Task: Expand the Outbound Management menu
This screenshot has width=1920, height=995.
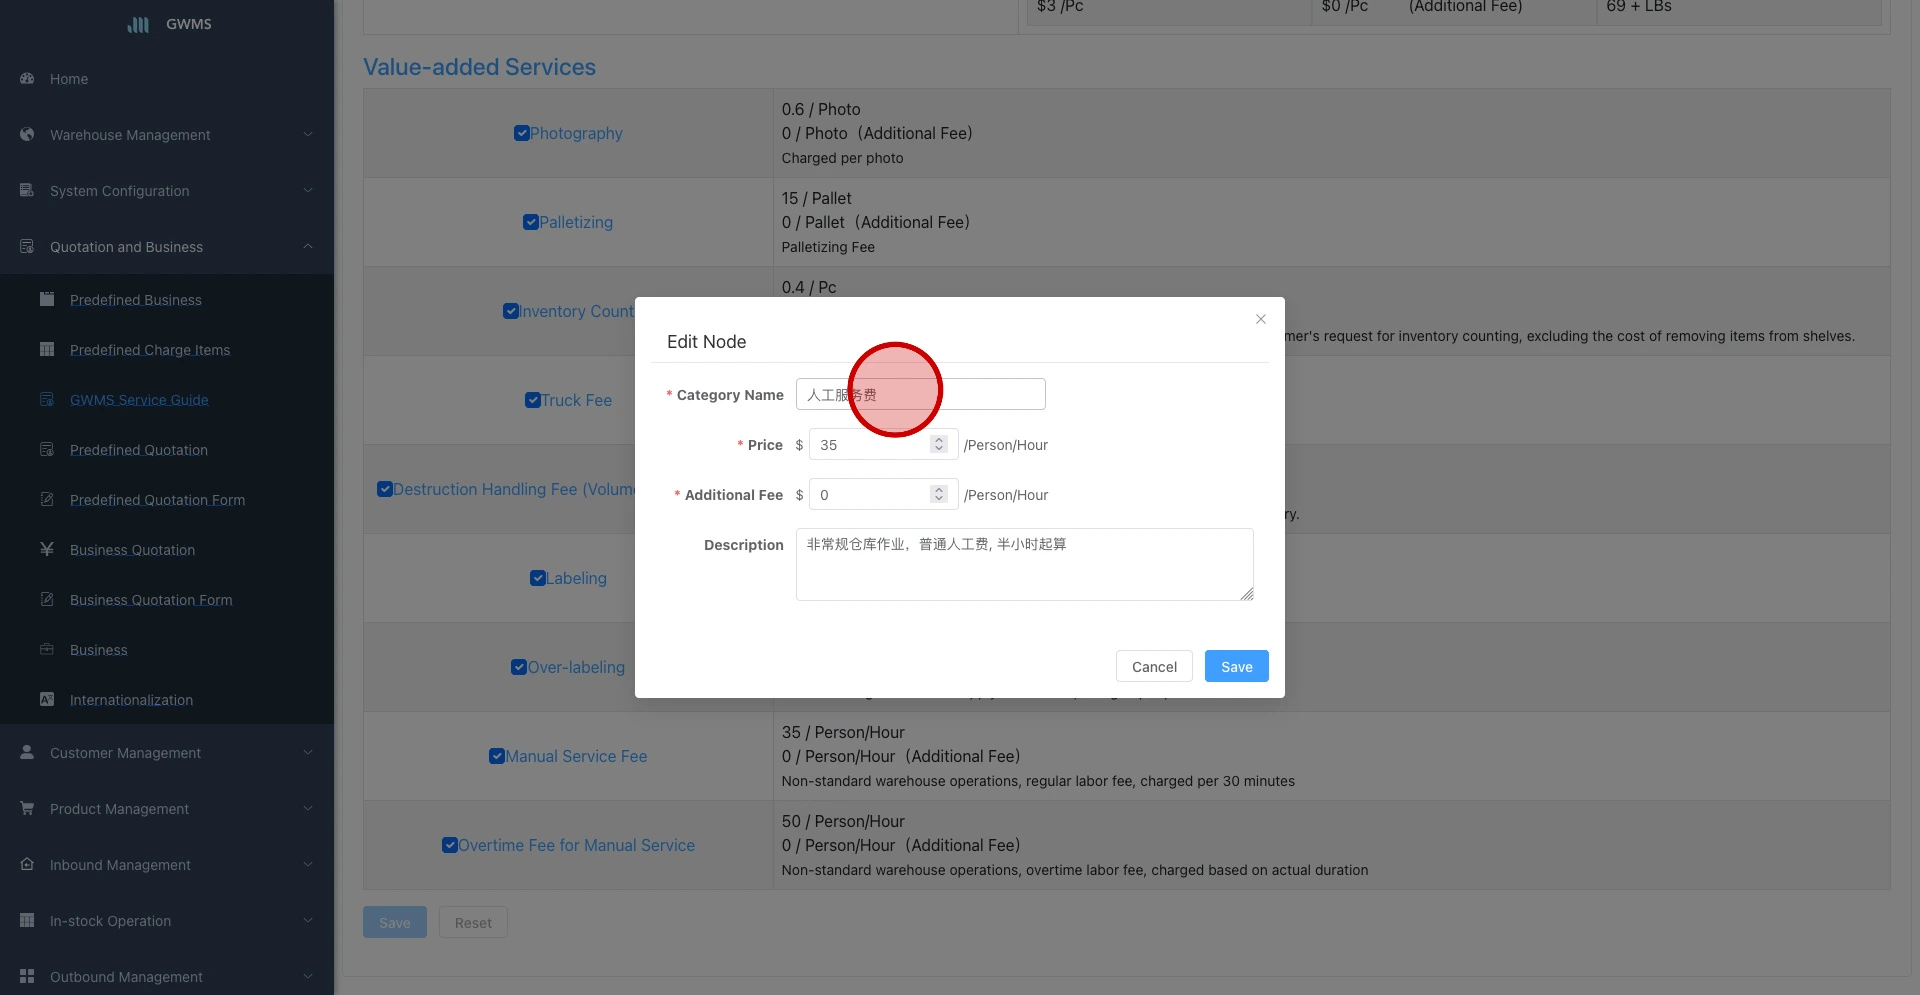Action: click(308, 976)
